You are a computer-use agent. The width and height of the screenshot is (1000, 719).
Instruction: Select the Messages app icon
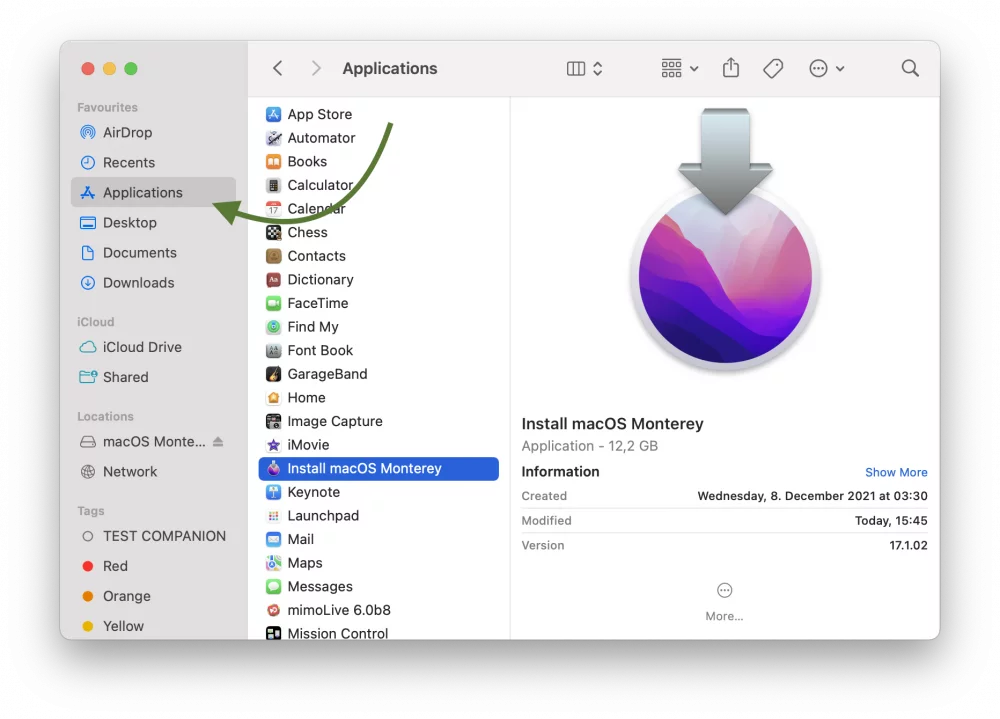[x=274, y=586]
